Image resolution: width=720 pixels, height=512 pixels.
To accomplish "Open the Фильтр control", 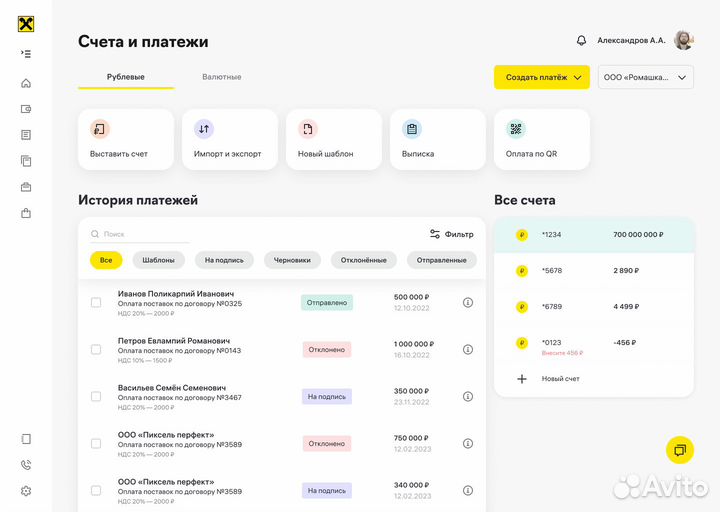I will [451, 234].
